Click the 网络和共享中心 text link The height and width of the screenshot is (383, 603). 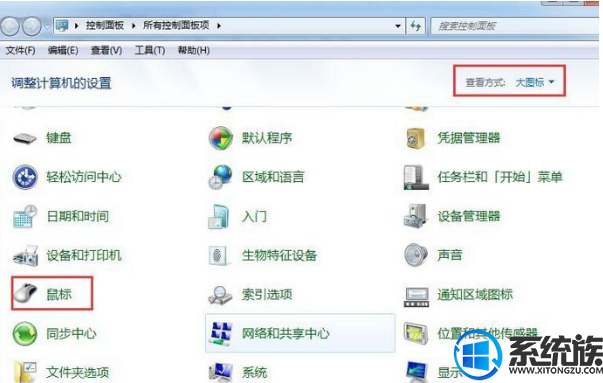[x=286, y=333]
